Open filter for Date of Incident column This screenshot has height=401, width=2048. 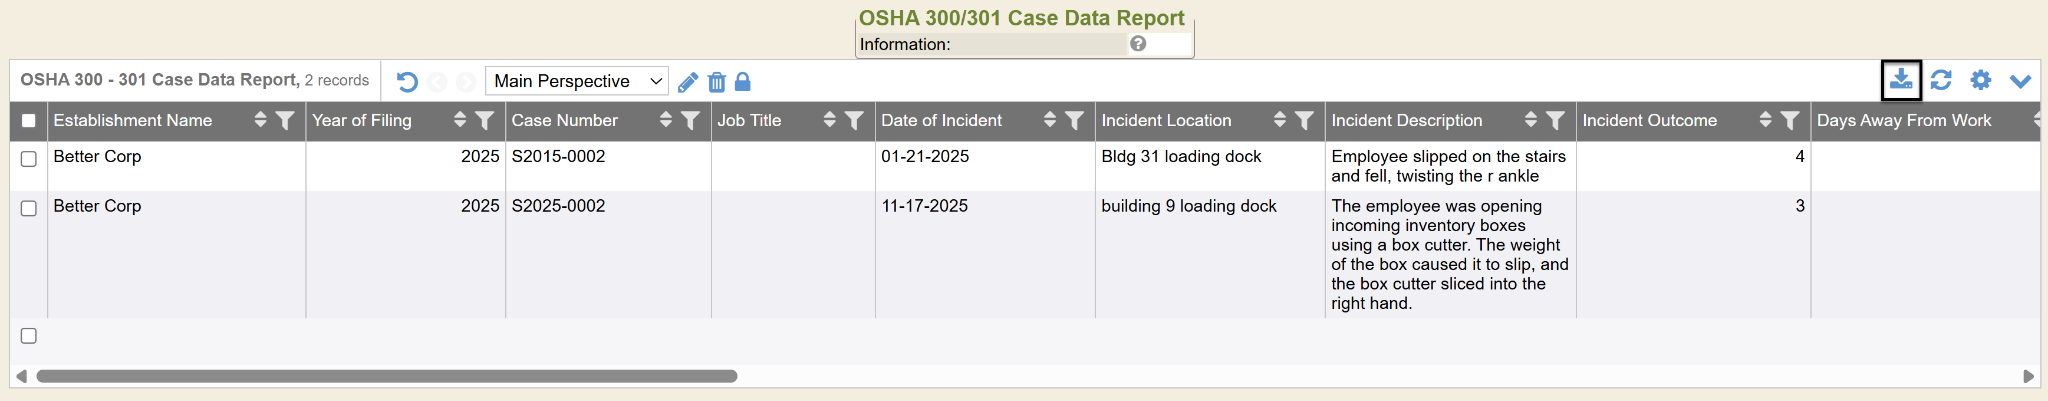tap(1075, 121)
